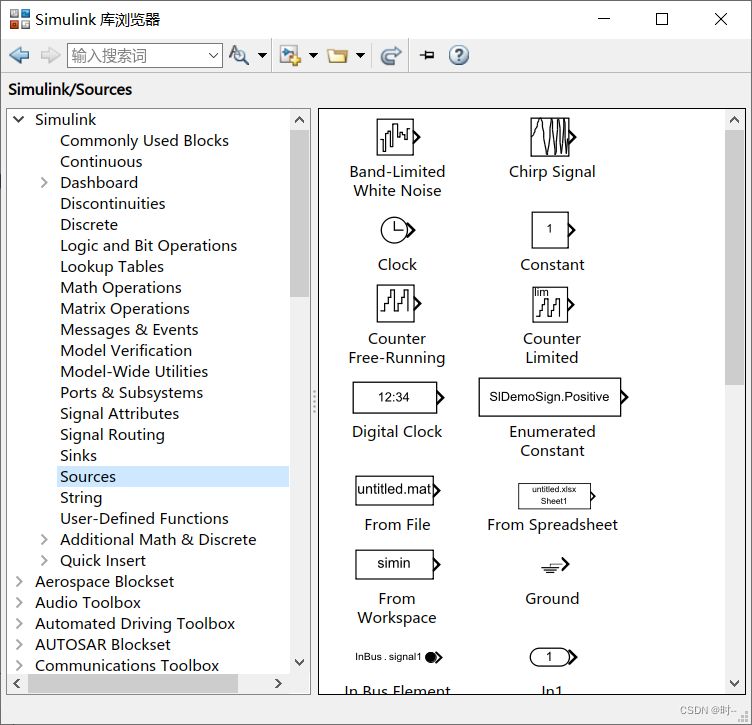Open the Matrix Operations library
Image resolution: width=752 pixels, height=725 pixels.
click(x=125, y=309)
